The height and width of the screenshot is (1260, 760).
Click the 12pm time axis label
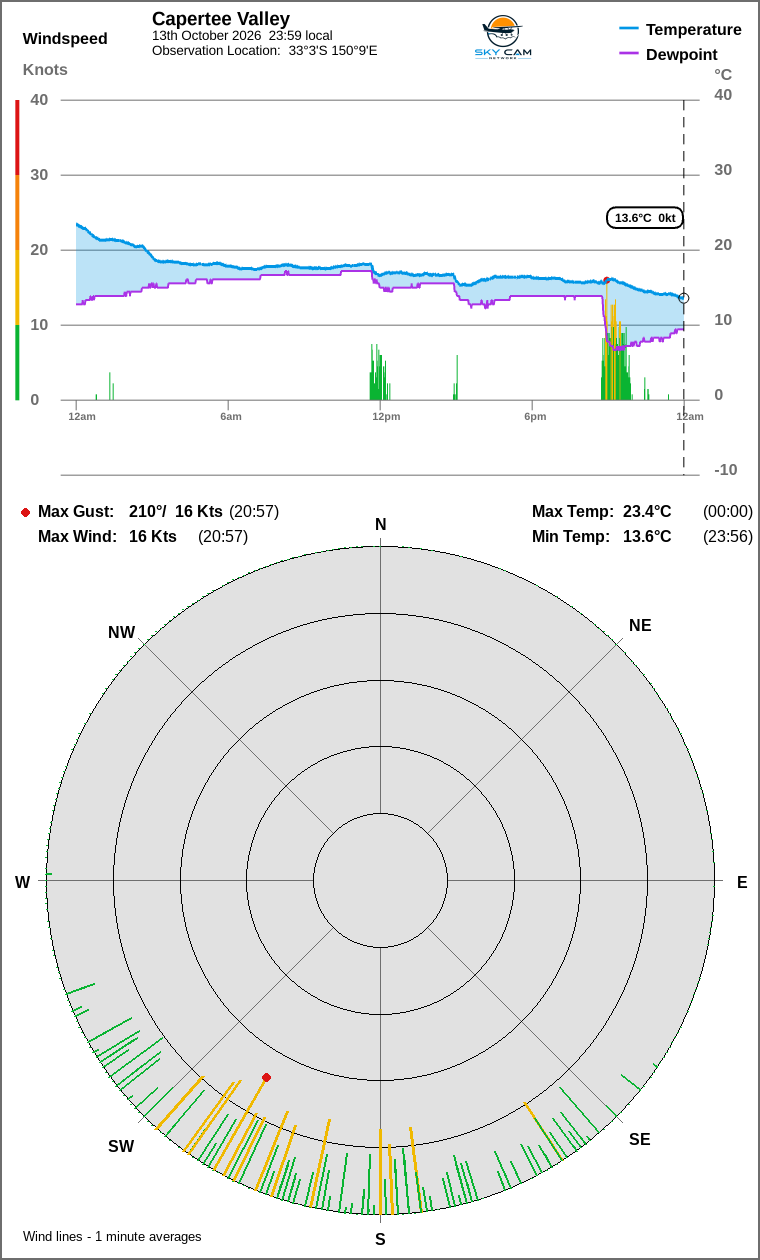[386, 416]
